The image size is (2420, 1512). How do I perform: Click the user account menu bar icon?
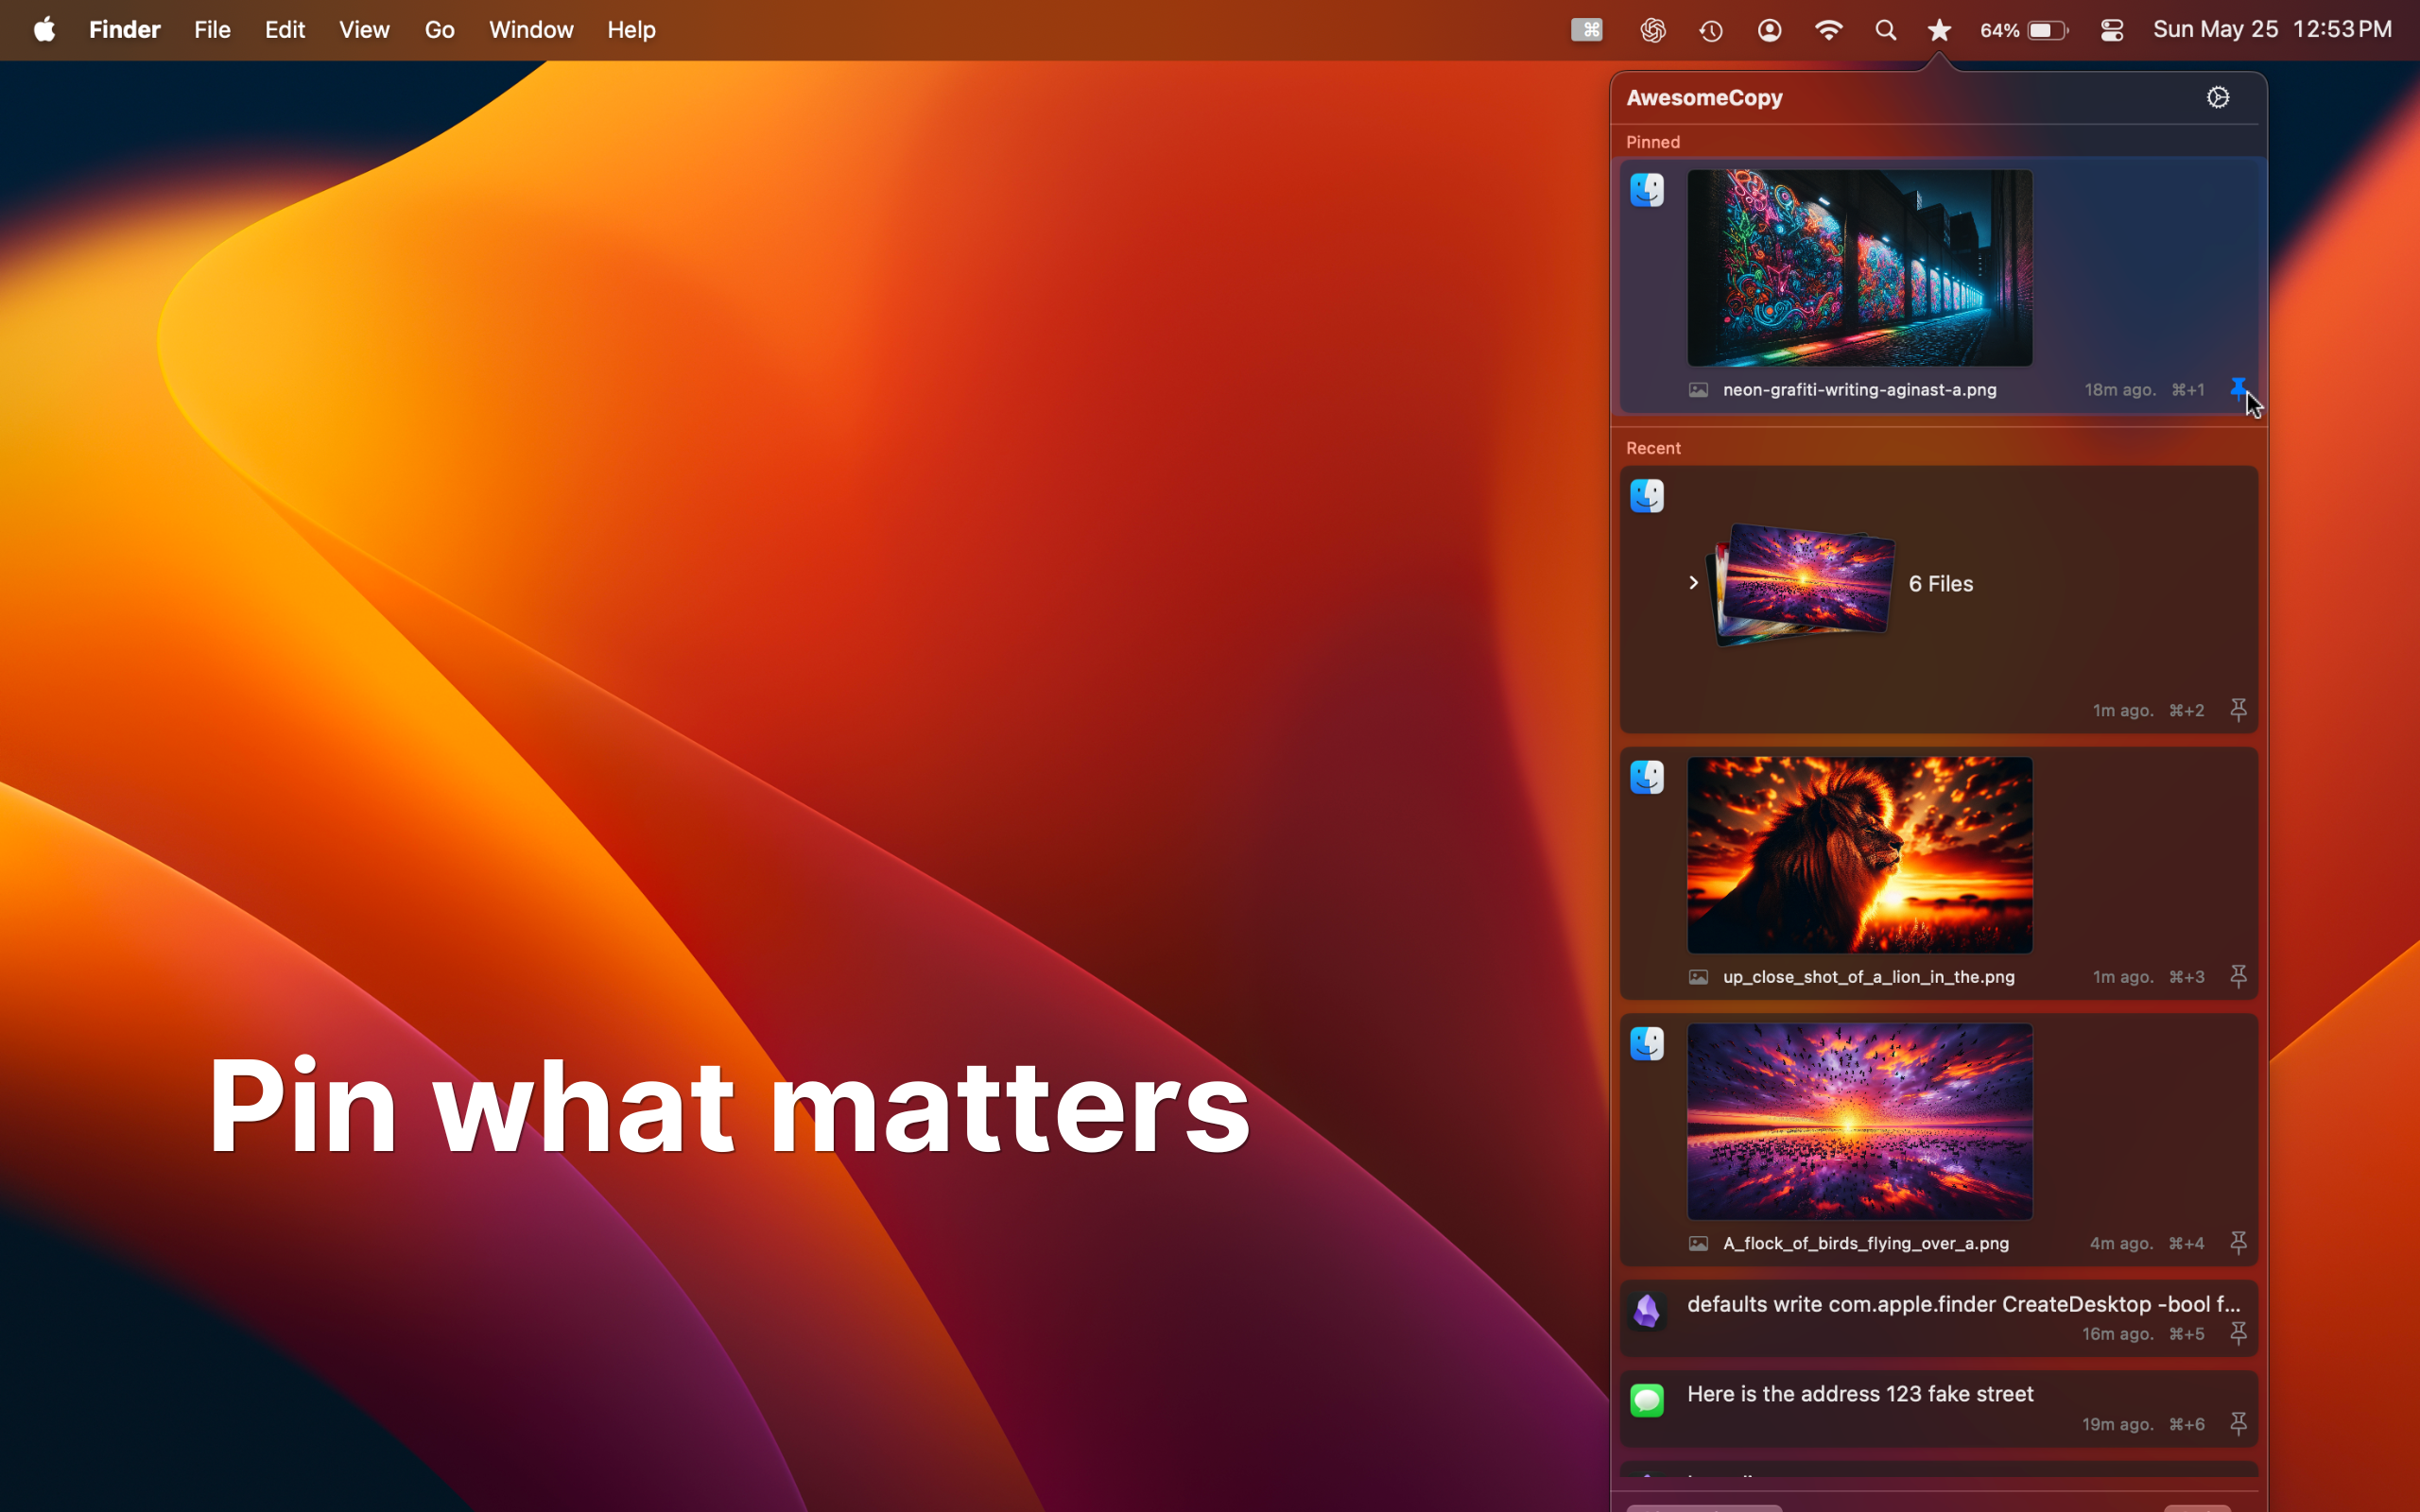point(1769,30)
